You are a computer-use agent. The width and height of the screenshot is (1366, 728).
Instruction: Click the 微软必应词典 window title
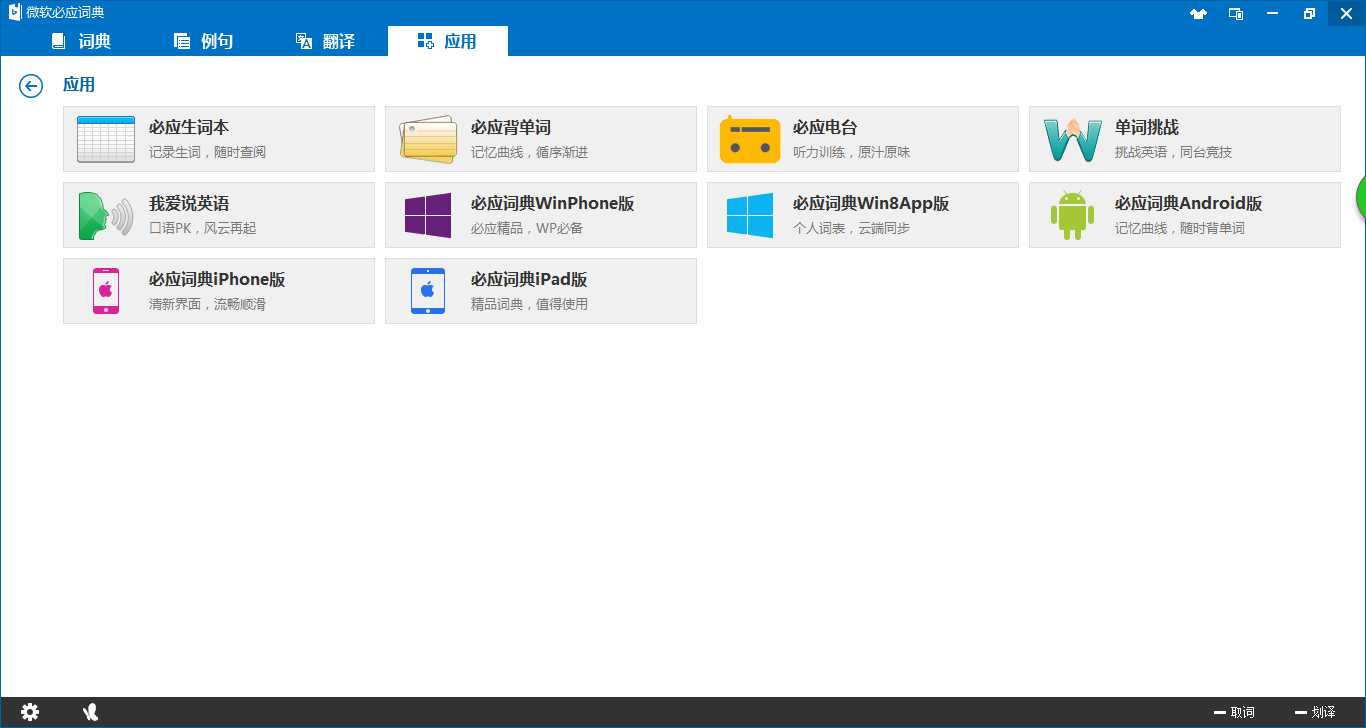click(65, 13)
